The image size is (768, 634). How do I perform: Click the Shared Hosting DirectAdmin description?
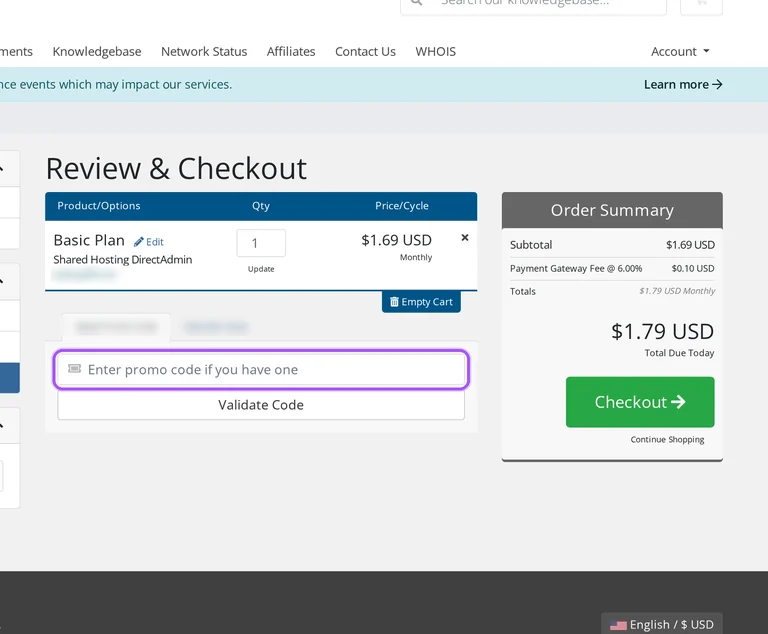(122, 260)
